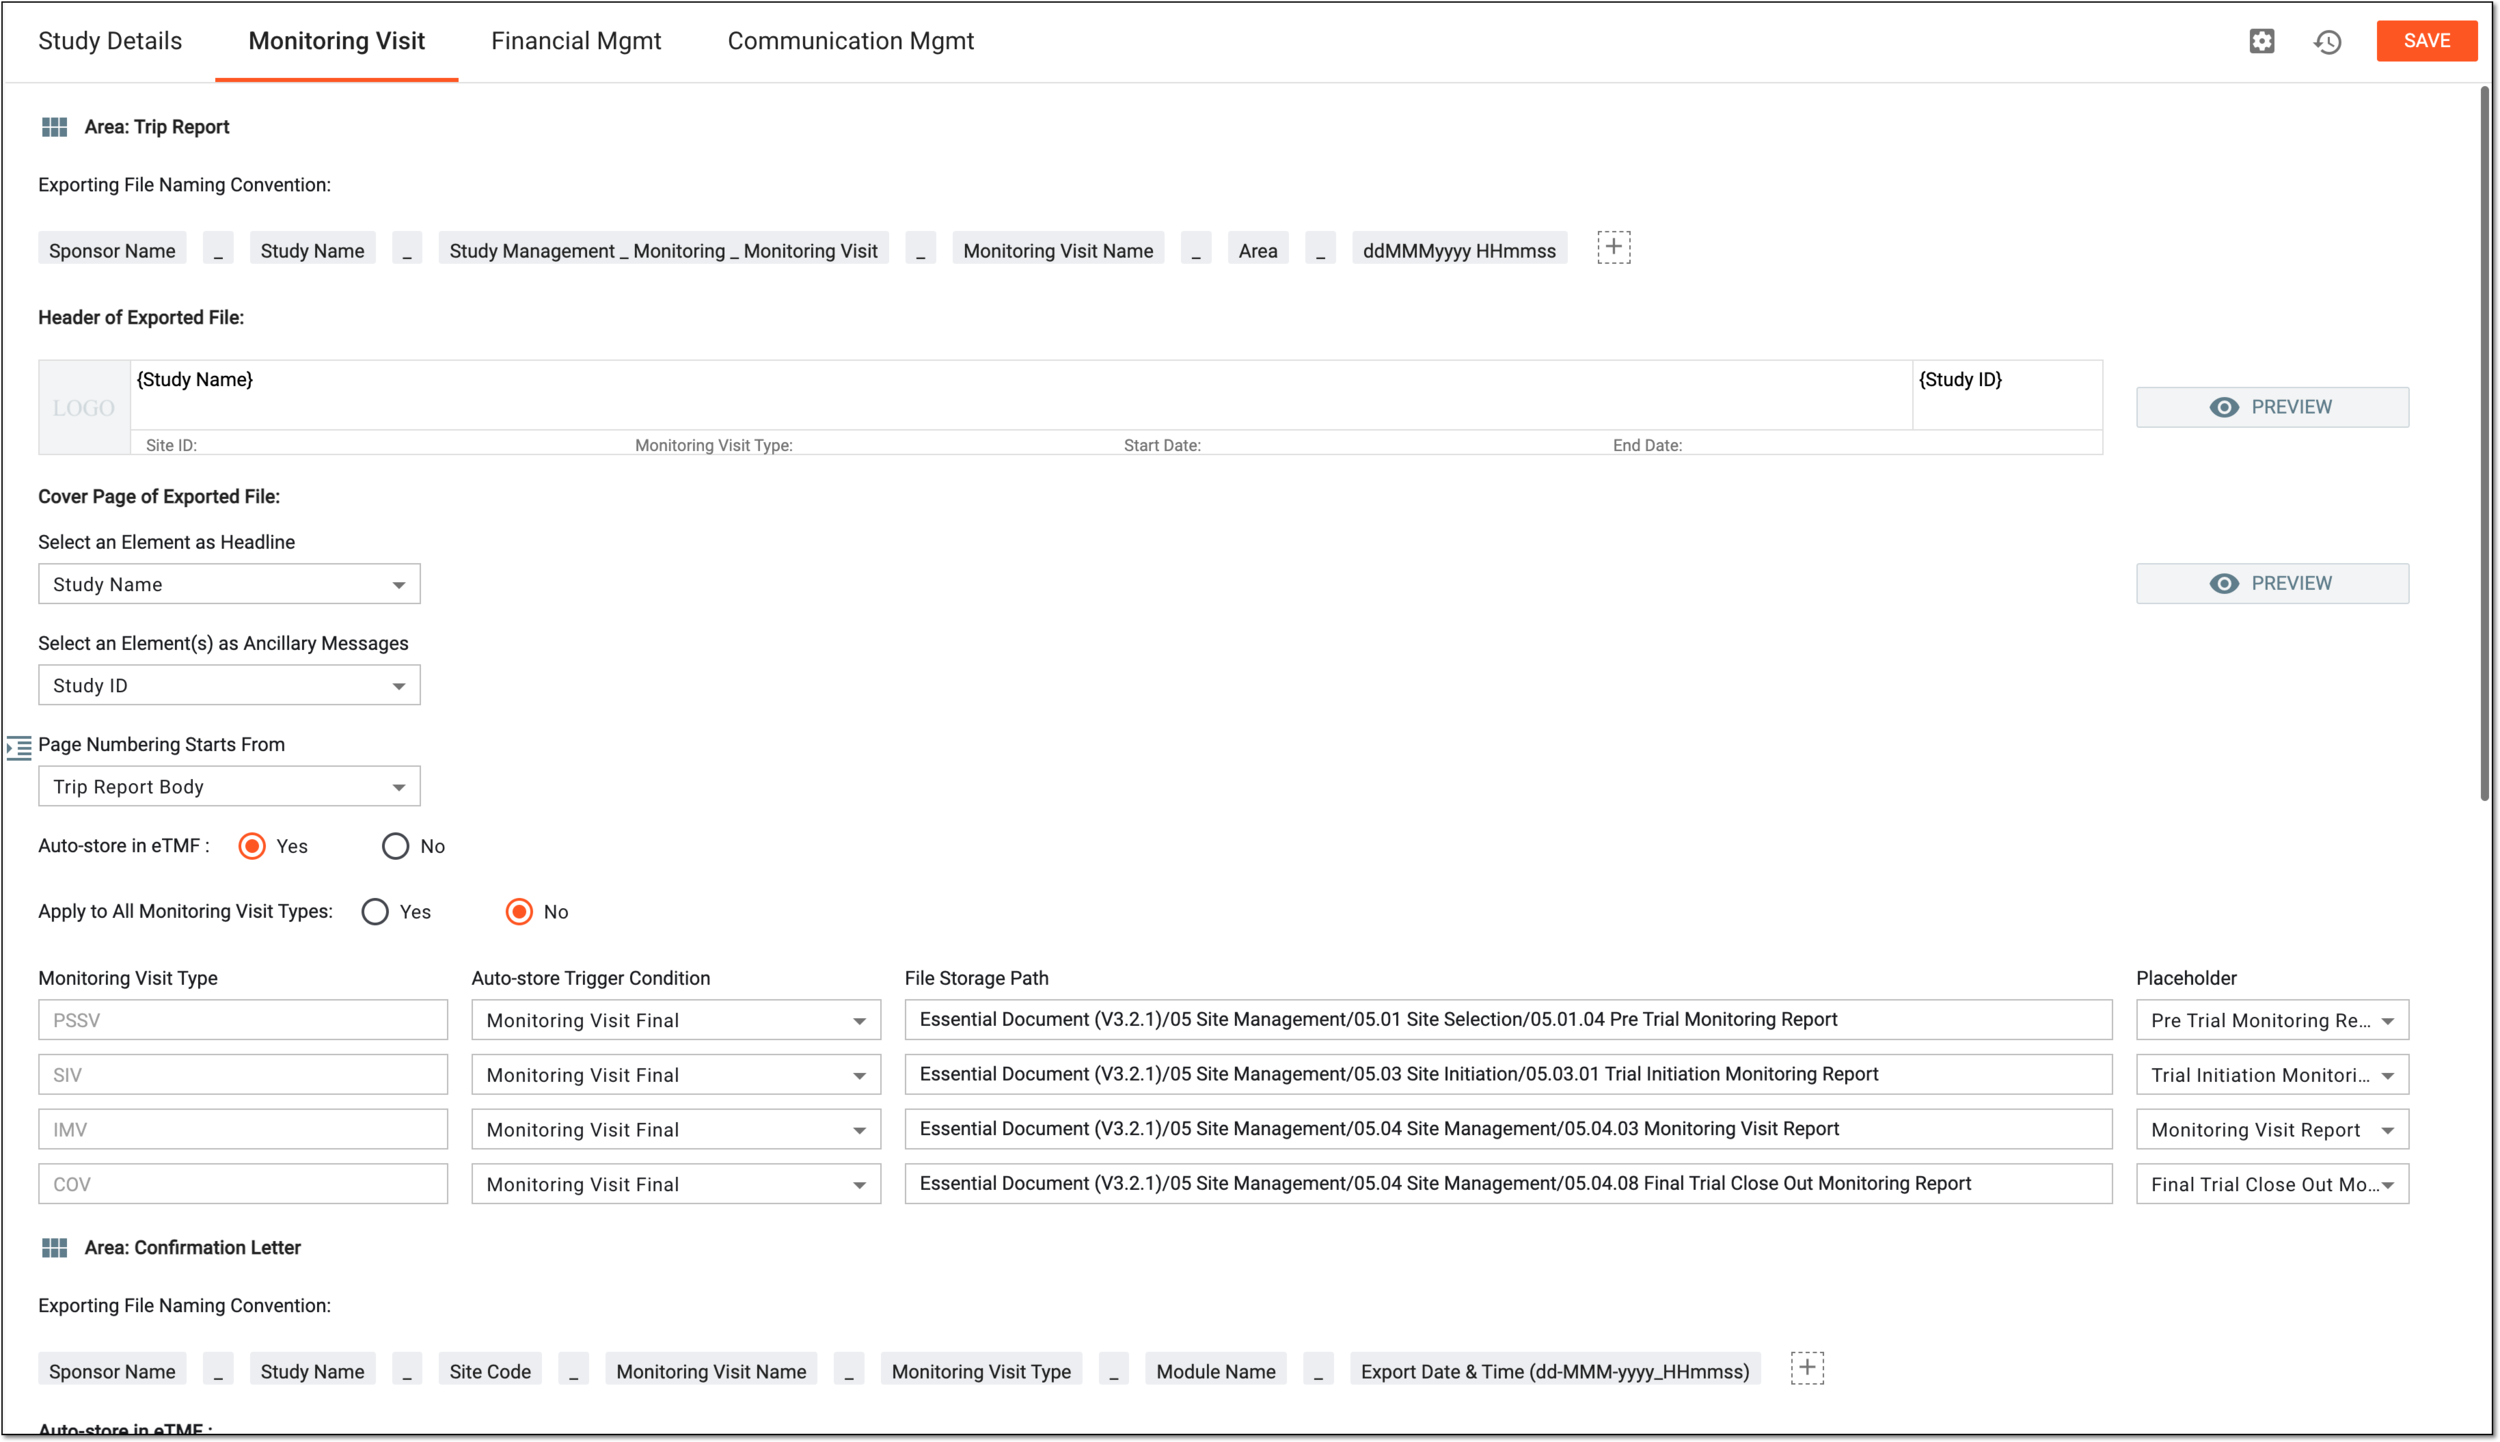Select No for Auto-store in eTMF
The height and width of the screenshot is (1442, 2500).
tap(395, 846)
